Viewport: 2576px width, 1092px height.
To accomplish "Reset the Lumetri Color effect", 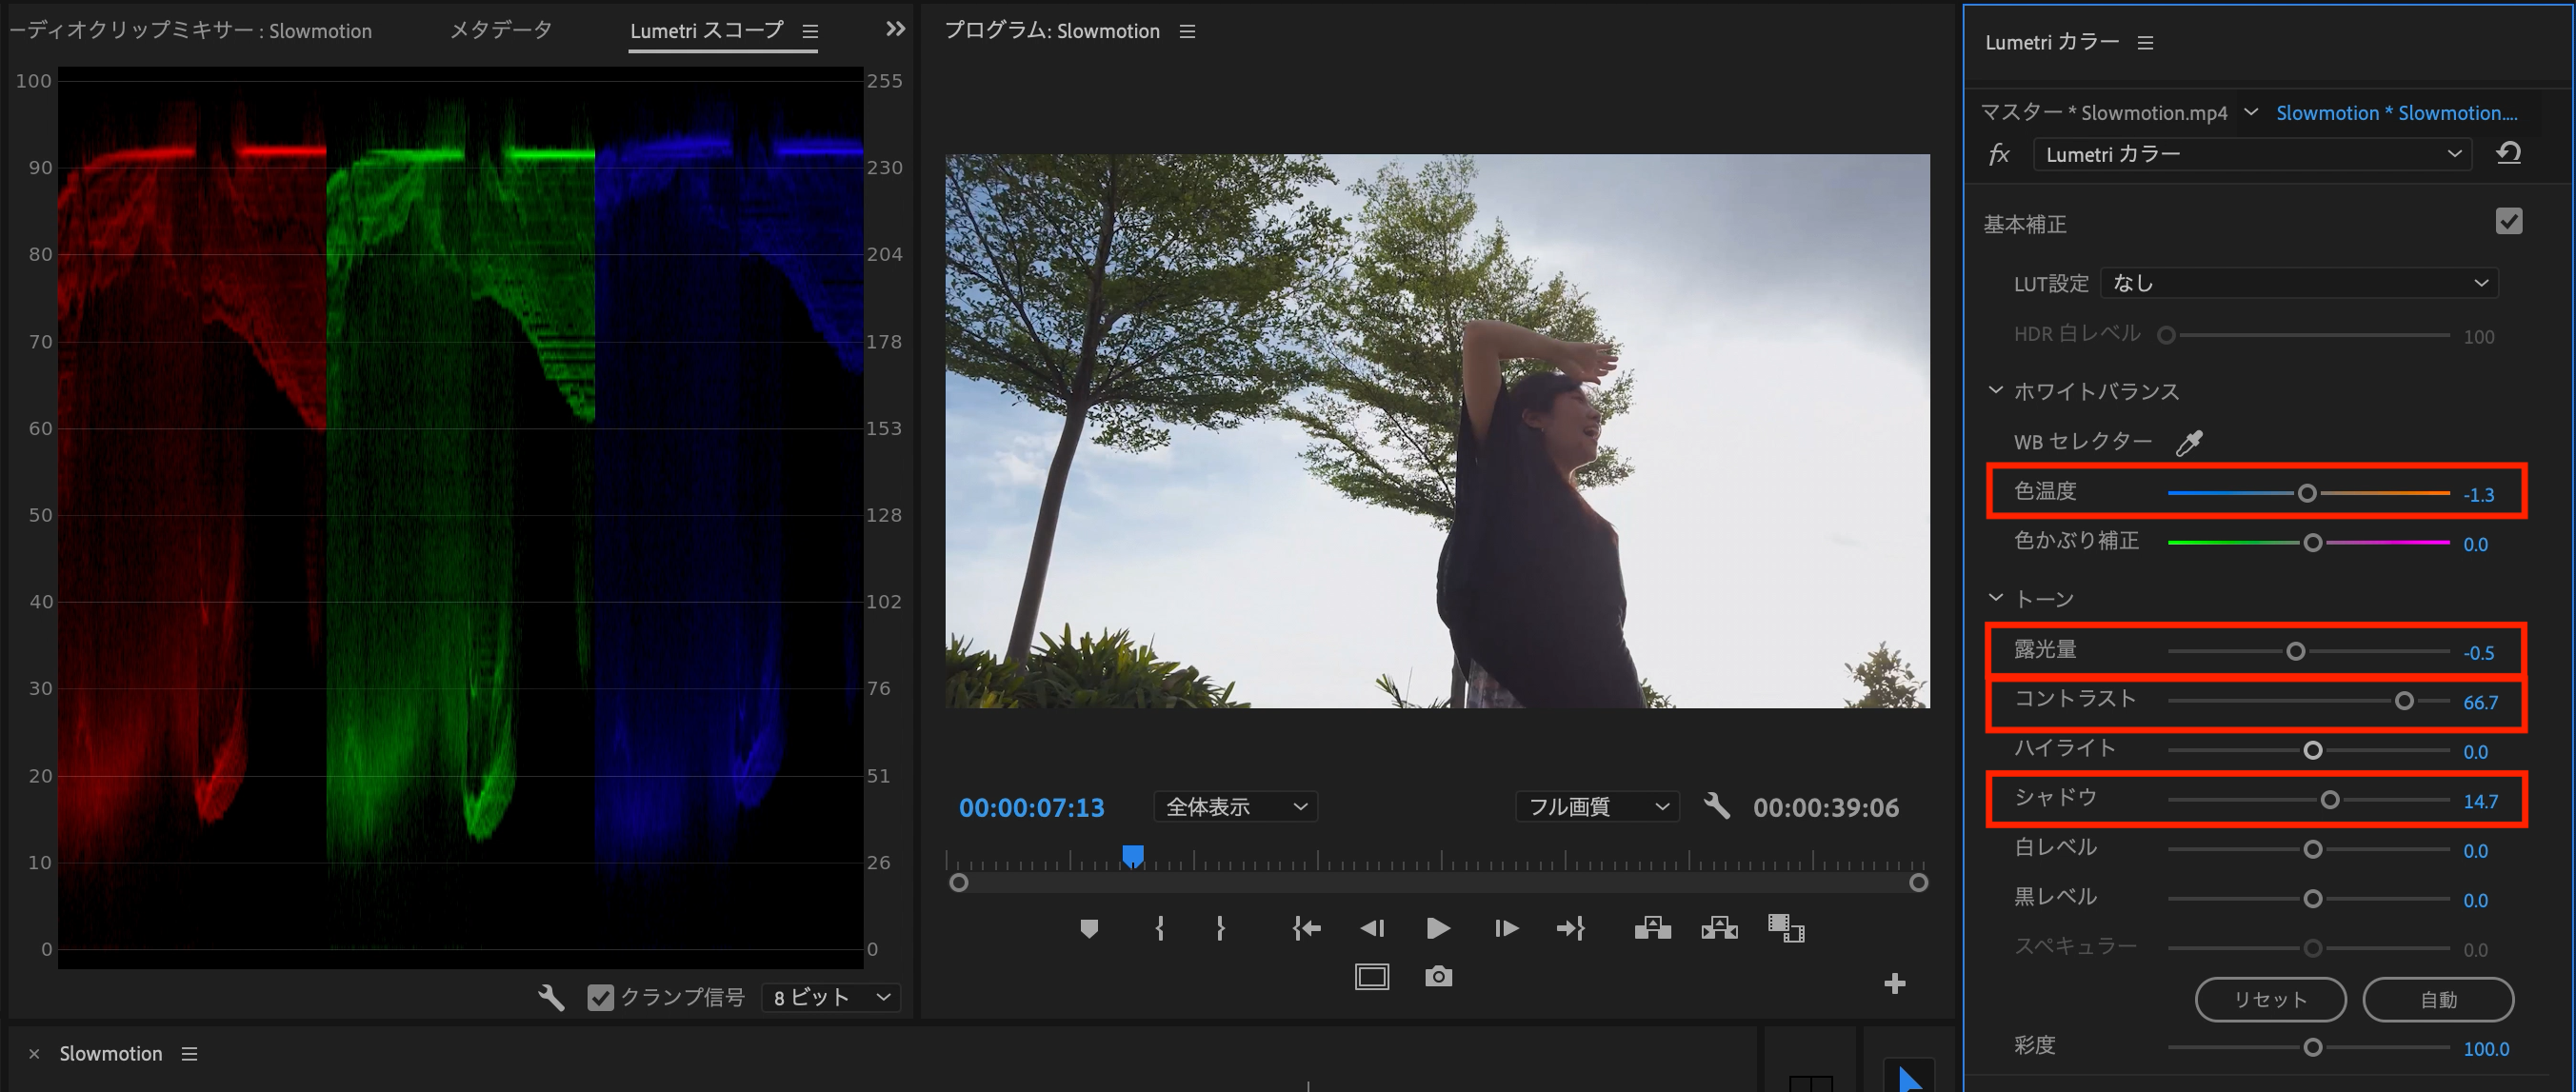I will point(2509,154).
